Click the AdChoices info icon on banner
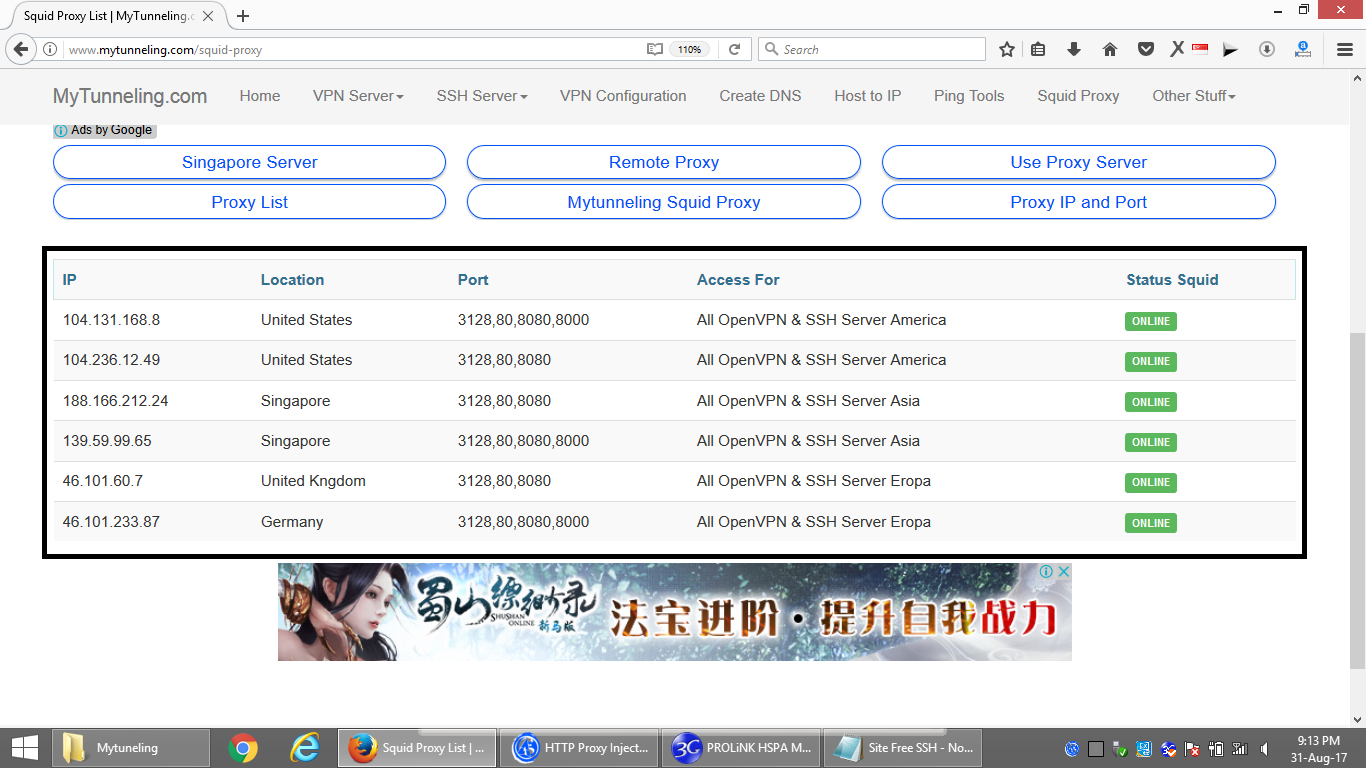 tap(1046, 571)
